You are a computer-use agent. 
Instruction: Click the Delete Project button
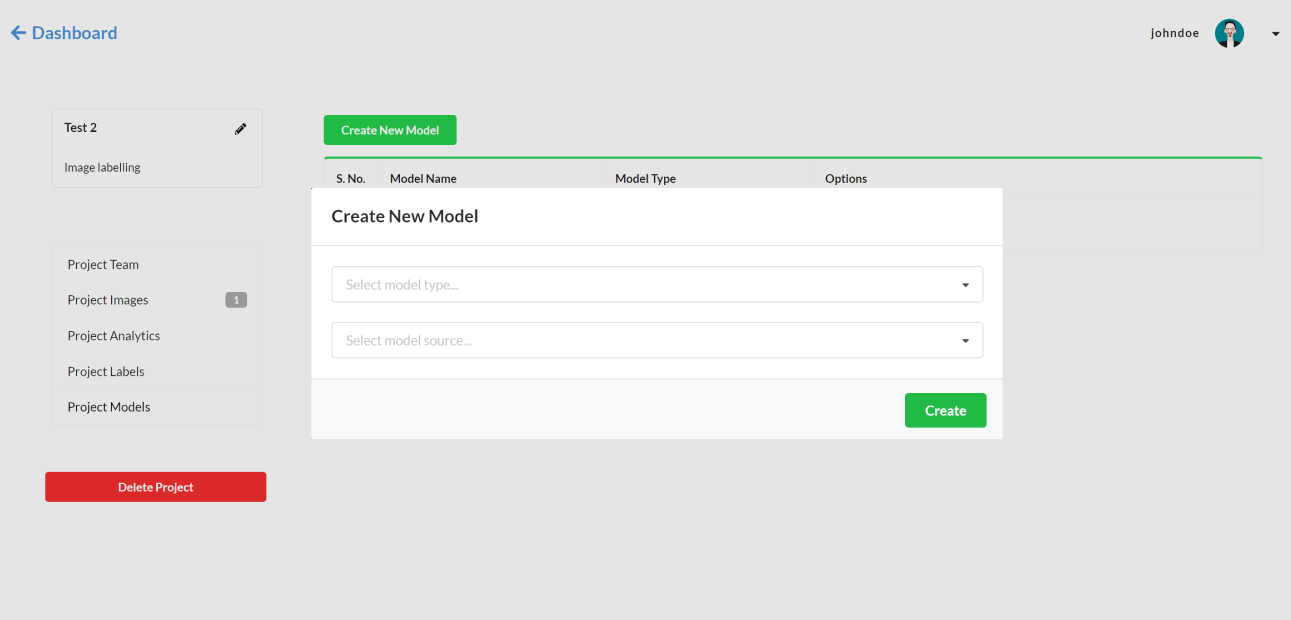click(155, 487)
